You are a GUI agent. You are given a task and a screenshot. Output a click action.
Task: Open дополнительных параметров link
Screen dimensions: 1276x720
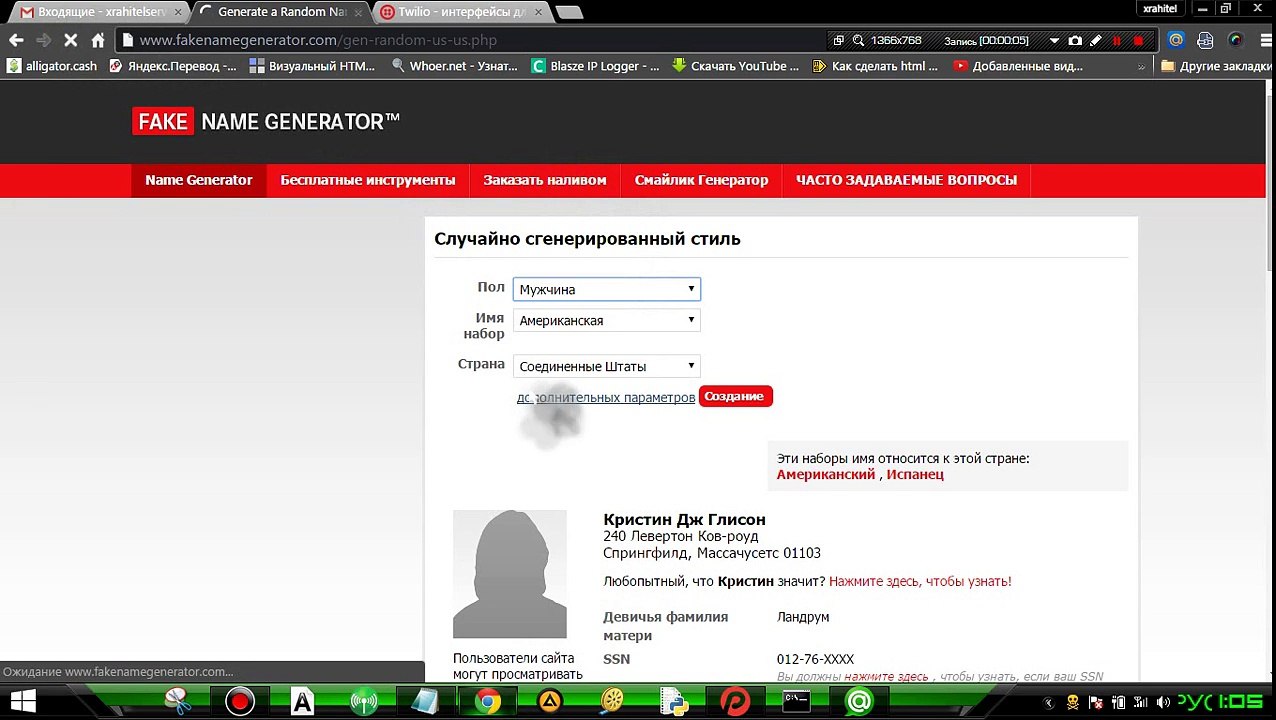tap(606, 398)
